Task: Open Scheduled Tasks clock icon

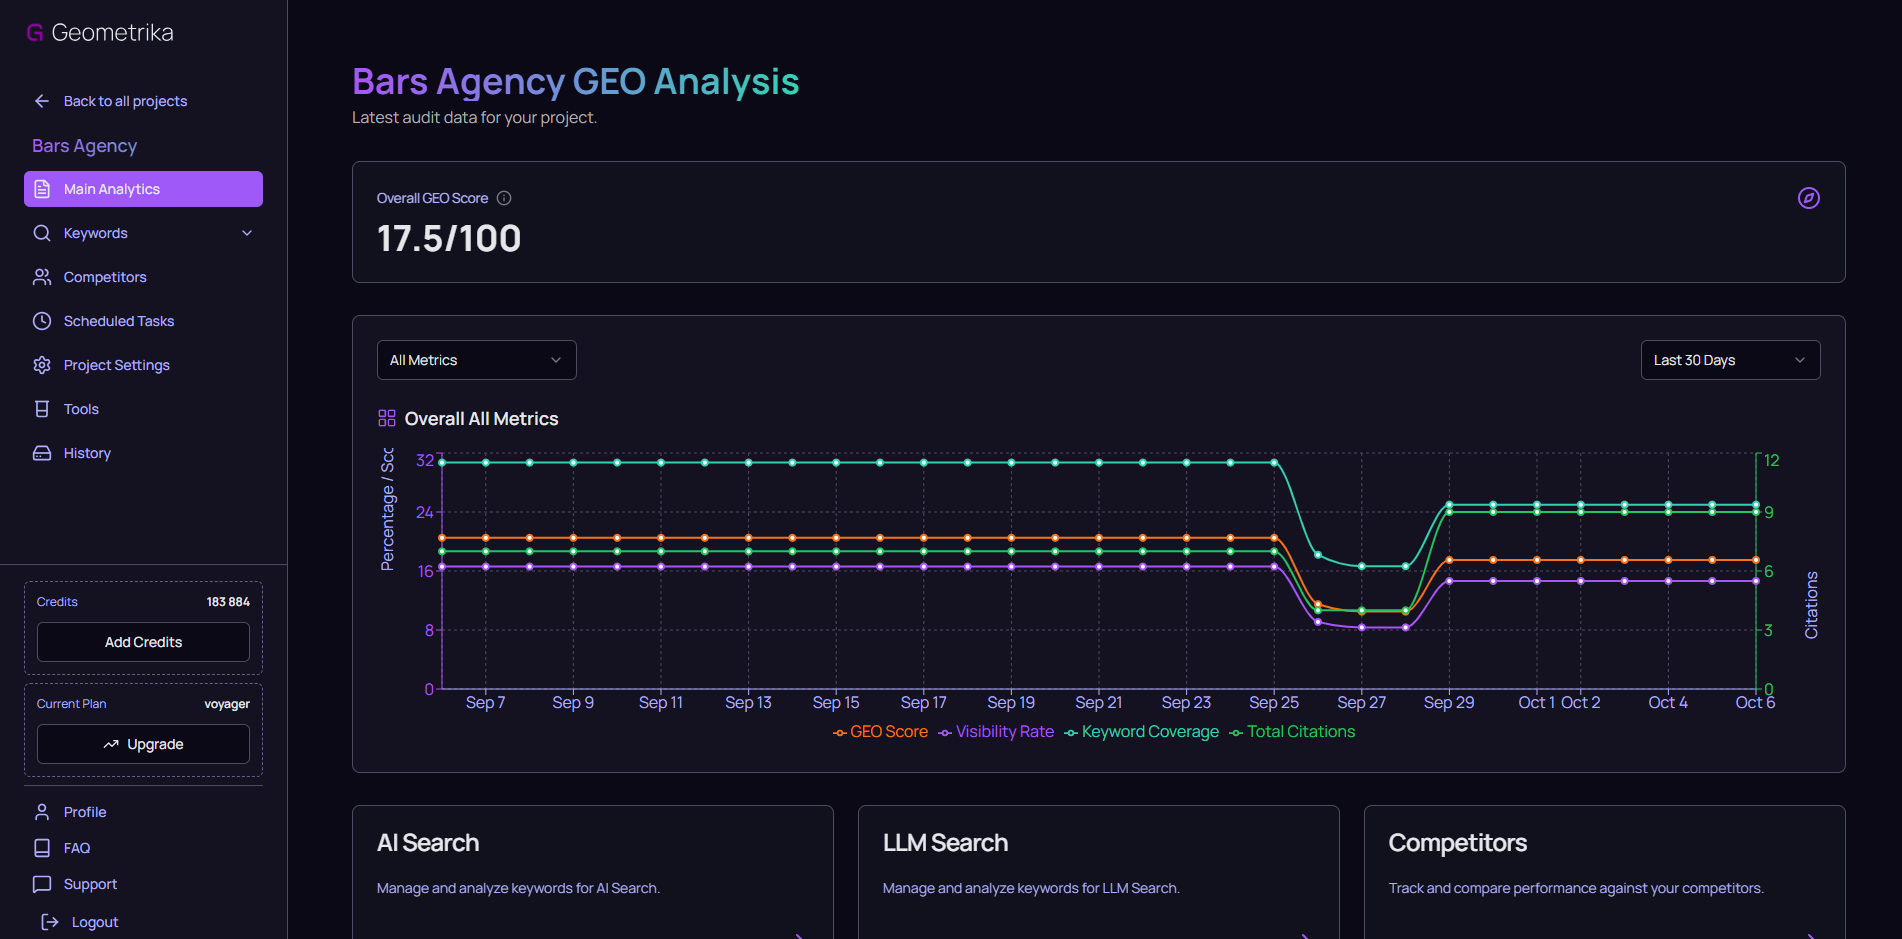Action: point(42,320)
